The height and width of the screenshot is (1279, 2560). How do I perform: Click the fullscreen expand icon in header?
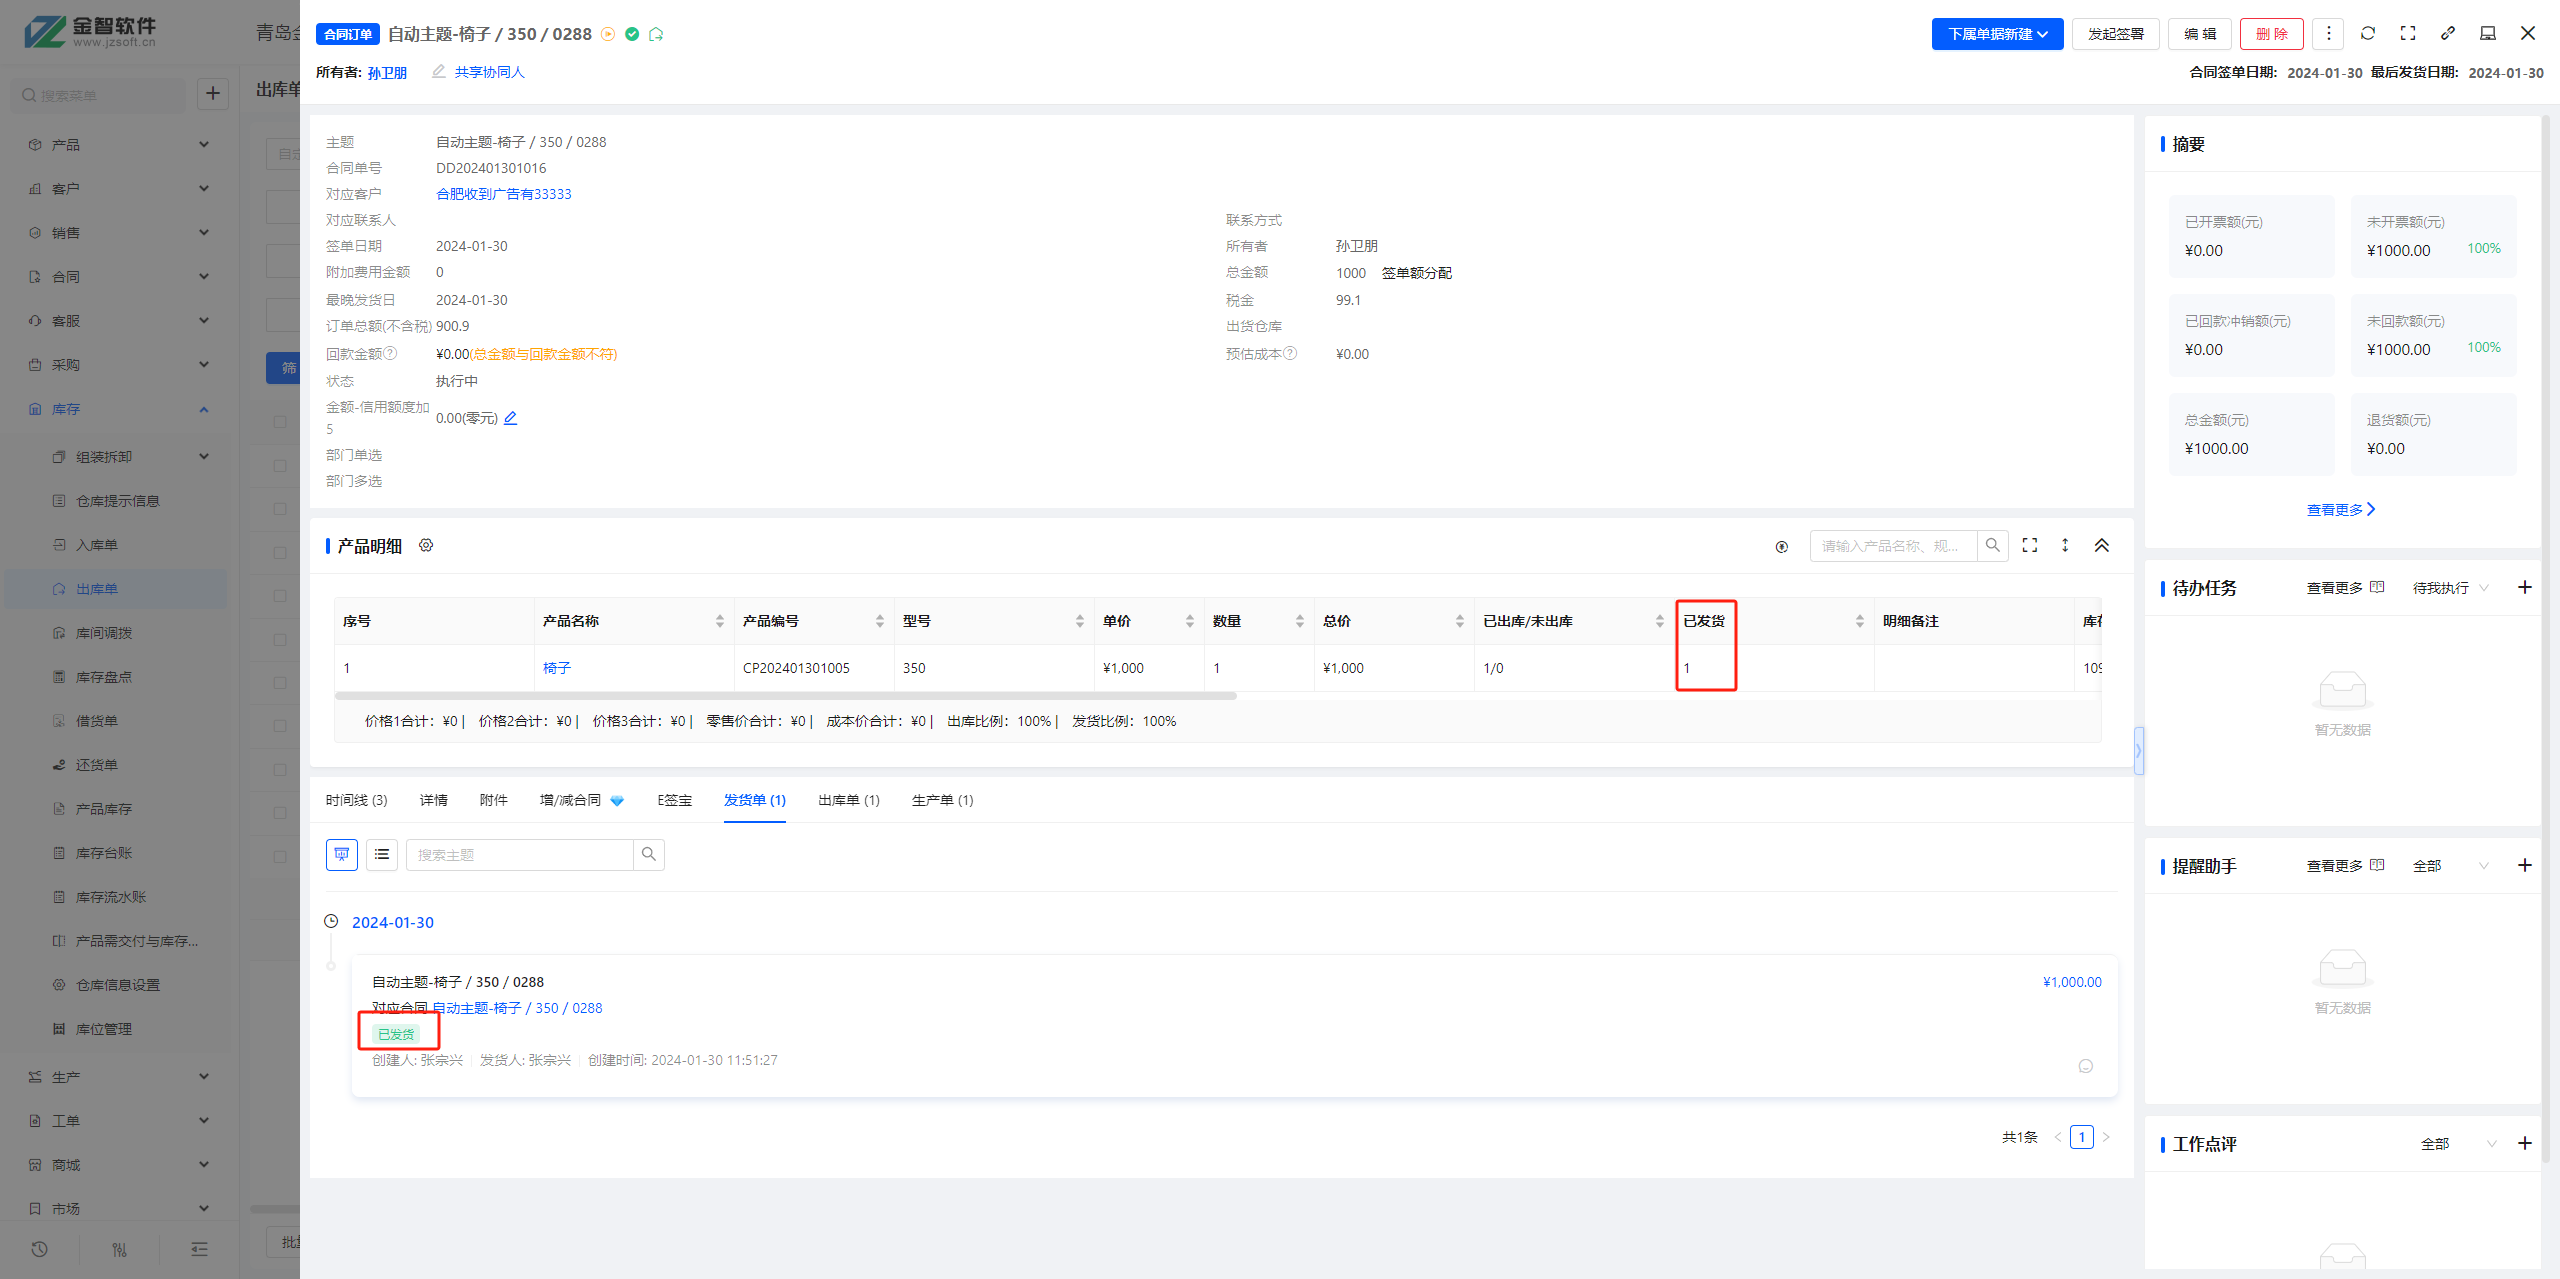(2407, 33)
